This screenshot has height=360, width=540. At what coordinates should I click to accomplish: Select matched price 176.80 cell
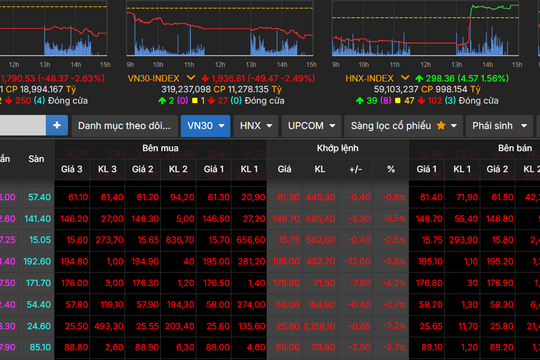point(286,283)
